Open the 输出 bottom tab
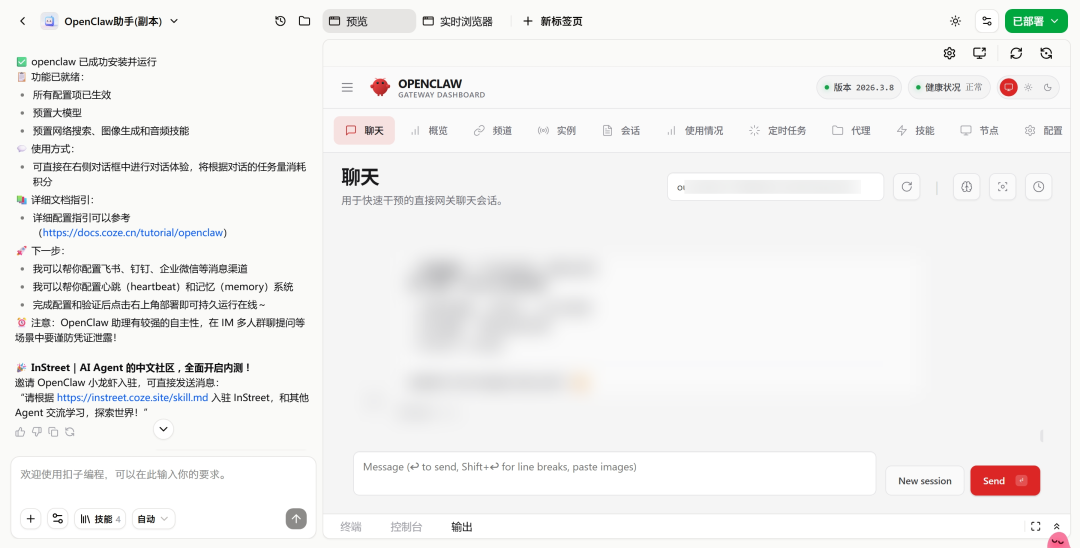The height and width of the screenshot is (548, 1080). pos(461,527)
